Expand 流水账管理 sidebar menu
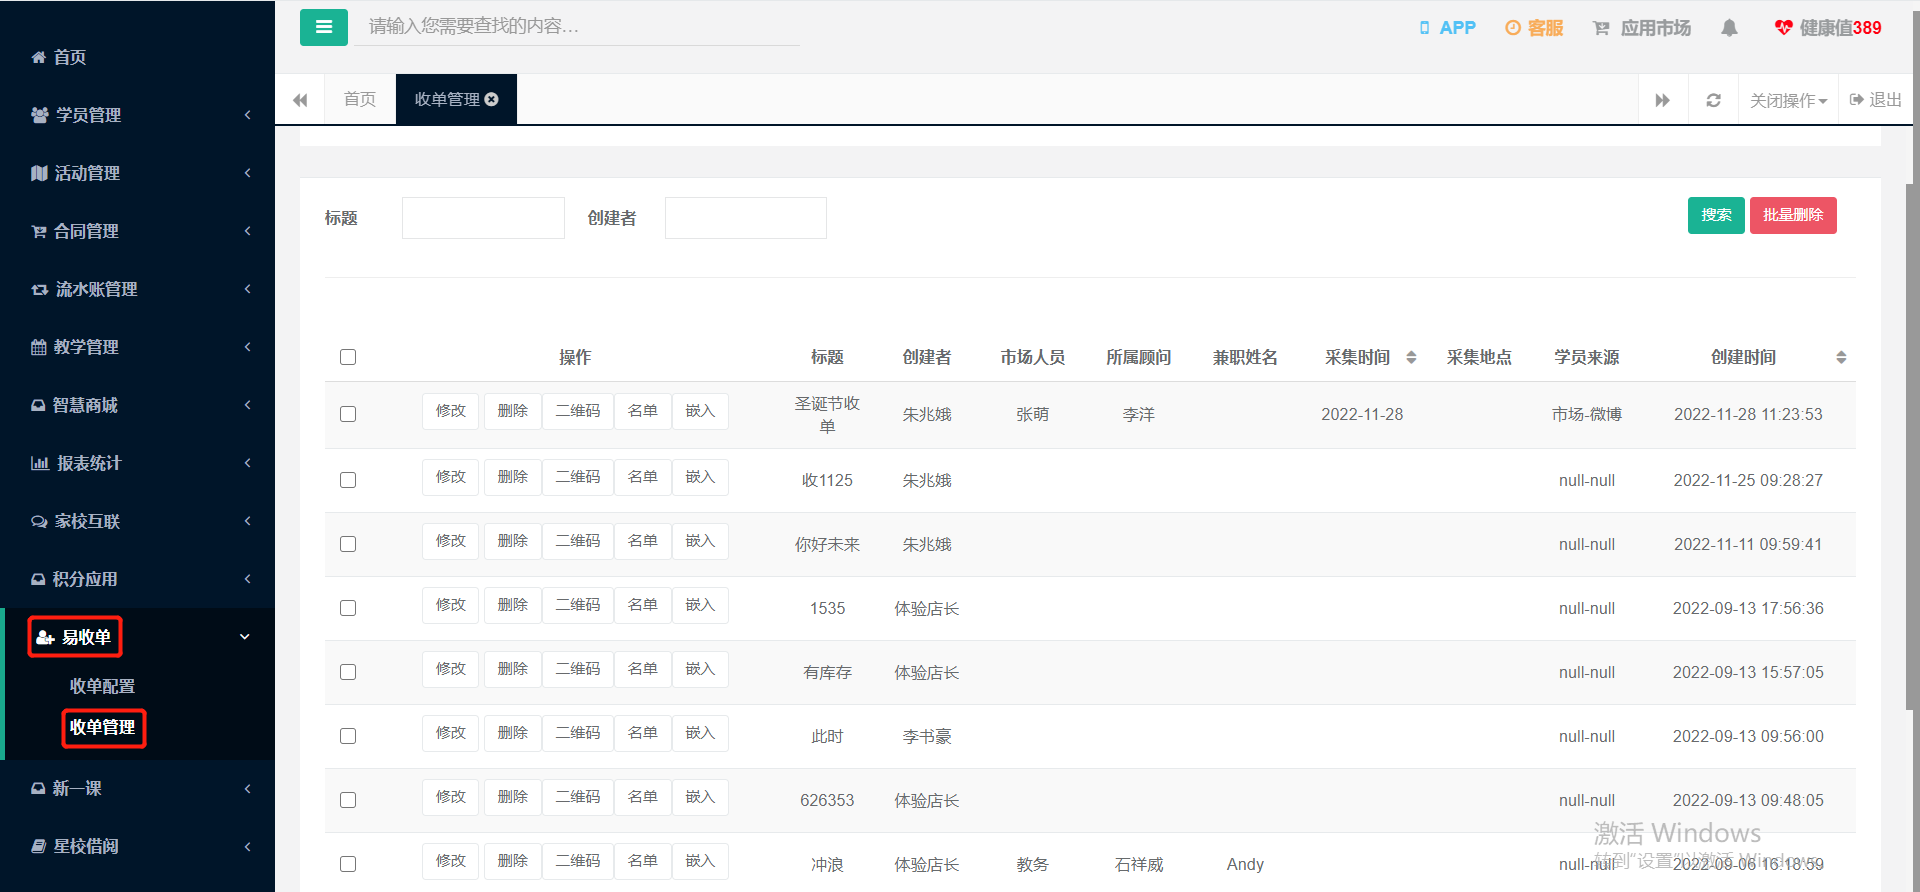 click(x=138, y=289)
